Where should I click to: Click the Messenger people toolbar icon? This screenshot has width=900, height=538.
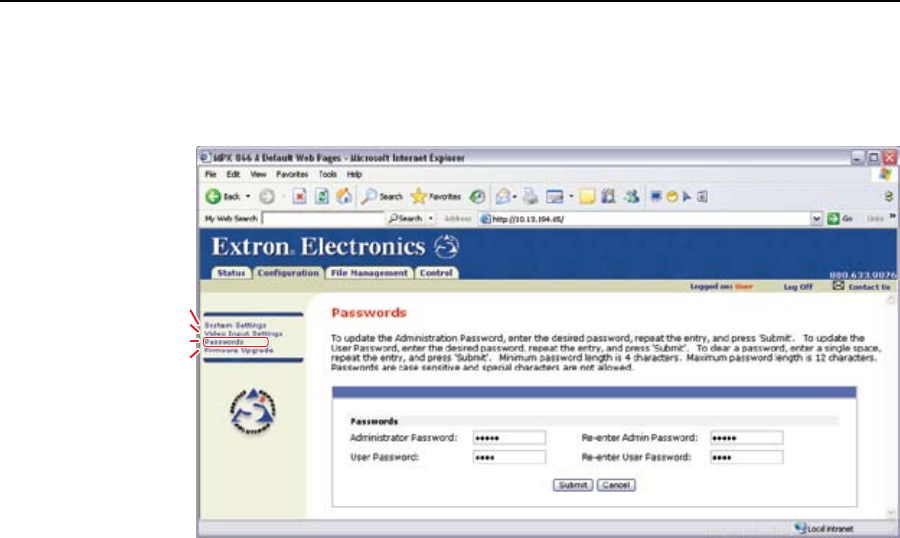coord(632,196)
